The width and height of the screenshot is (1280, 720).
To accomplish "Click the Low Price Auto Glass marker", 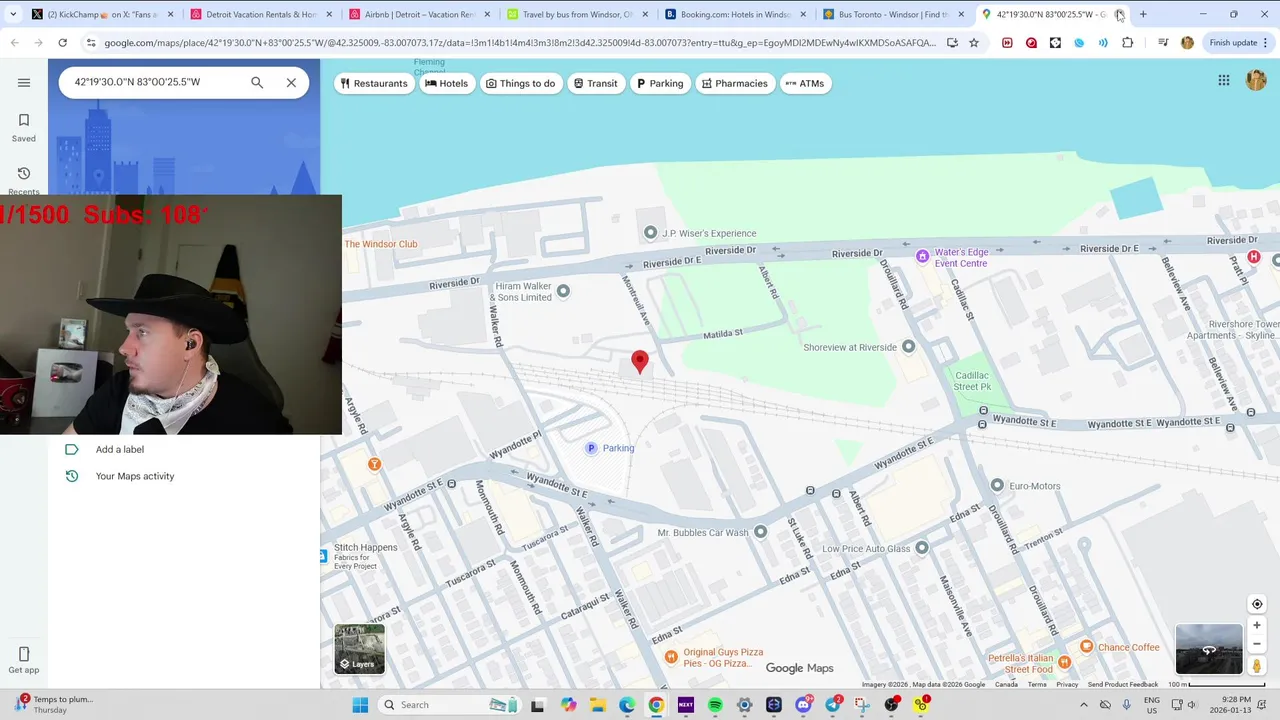I will (922, 548).
